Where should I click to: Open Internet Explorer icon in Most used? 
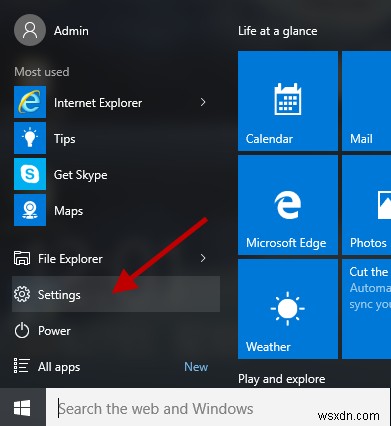click(30, 102)
